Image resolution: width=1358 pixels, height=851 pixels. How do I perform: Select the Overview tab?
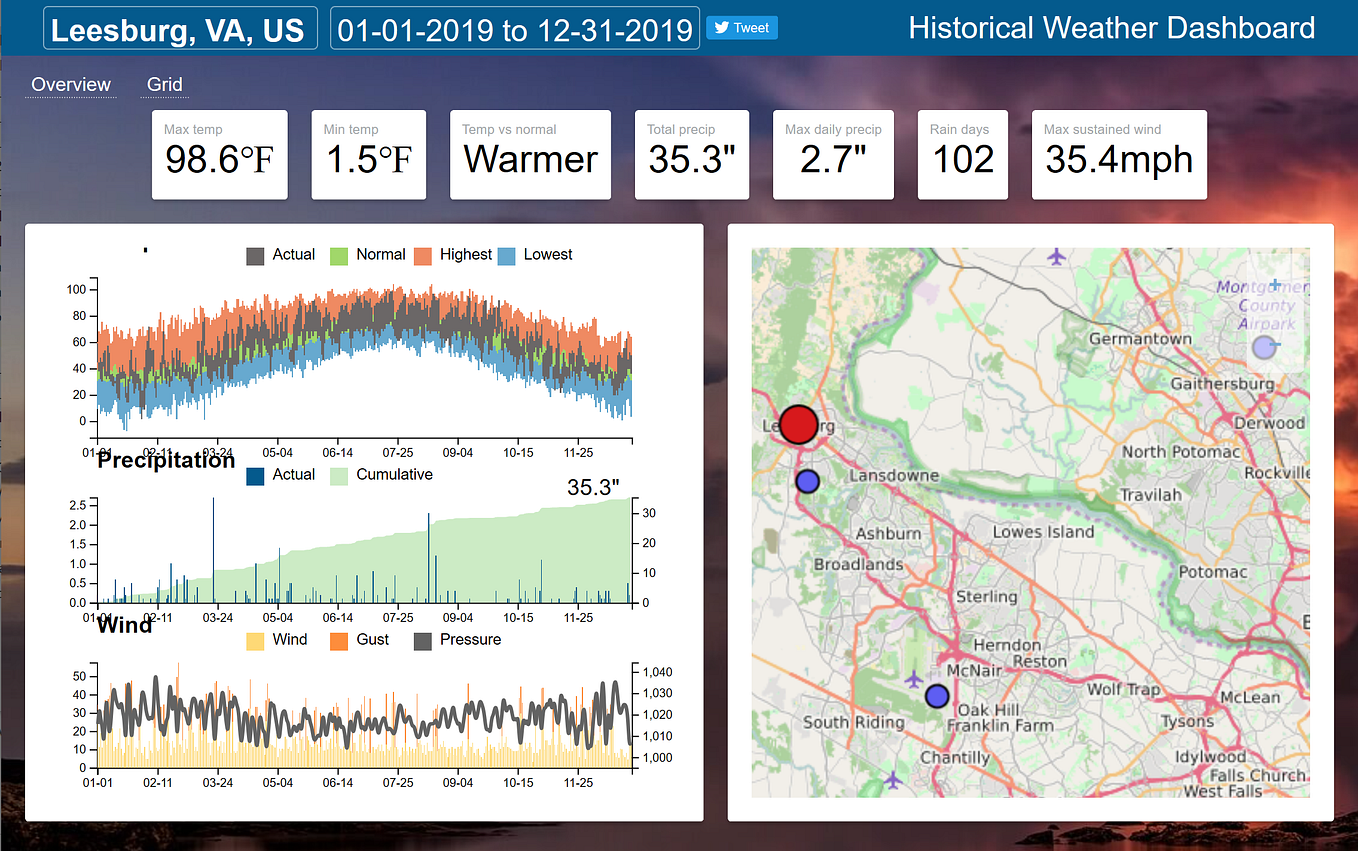70,84
